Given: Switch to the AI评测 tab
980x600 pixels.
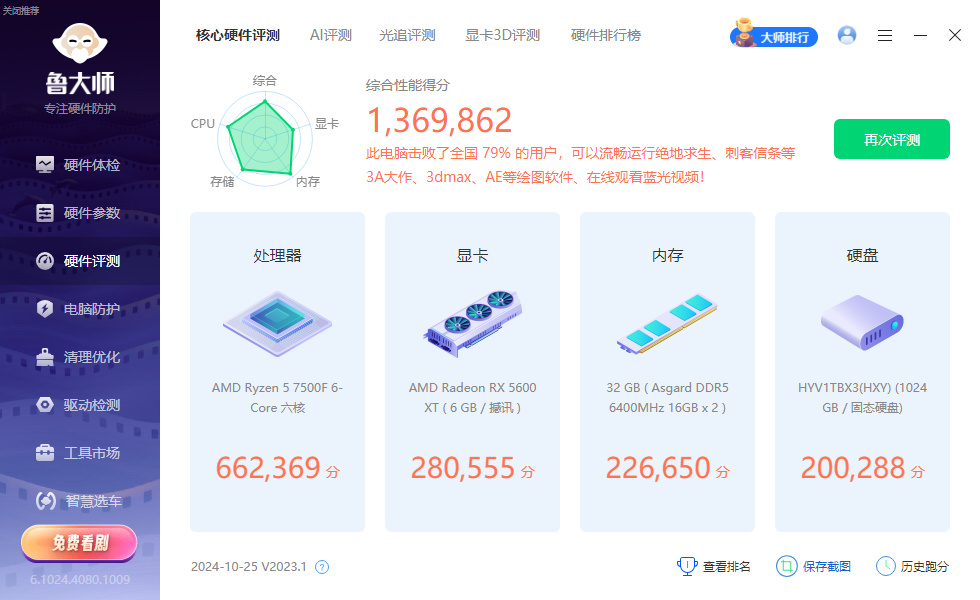Looking at the screenshot, I should click(x=330, y=35).
